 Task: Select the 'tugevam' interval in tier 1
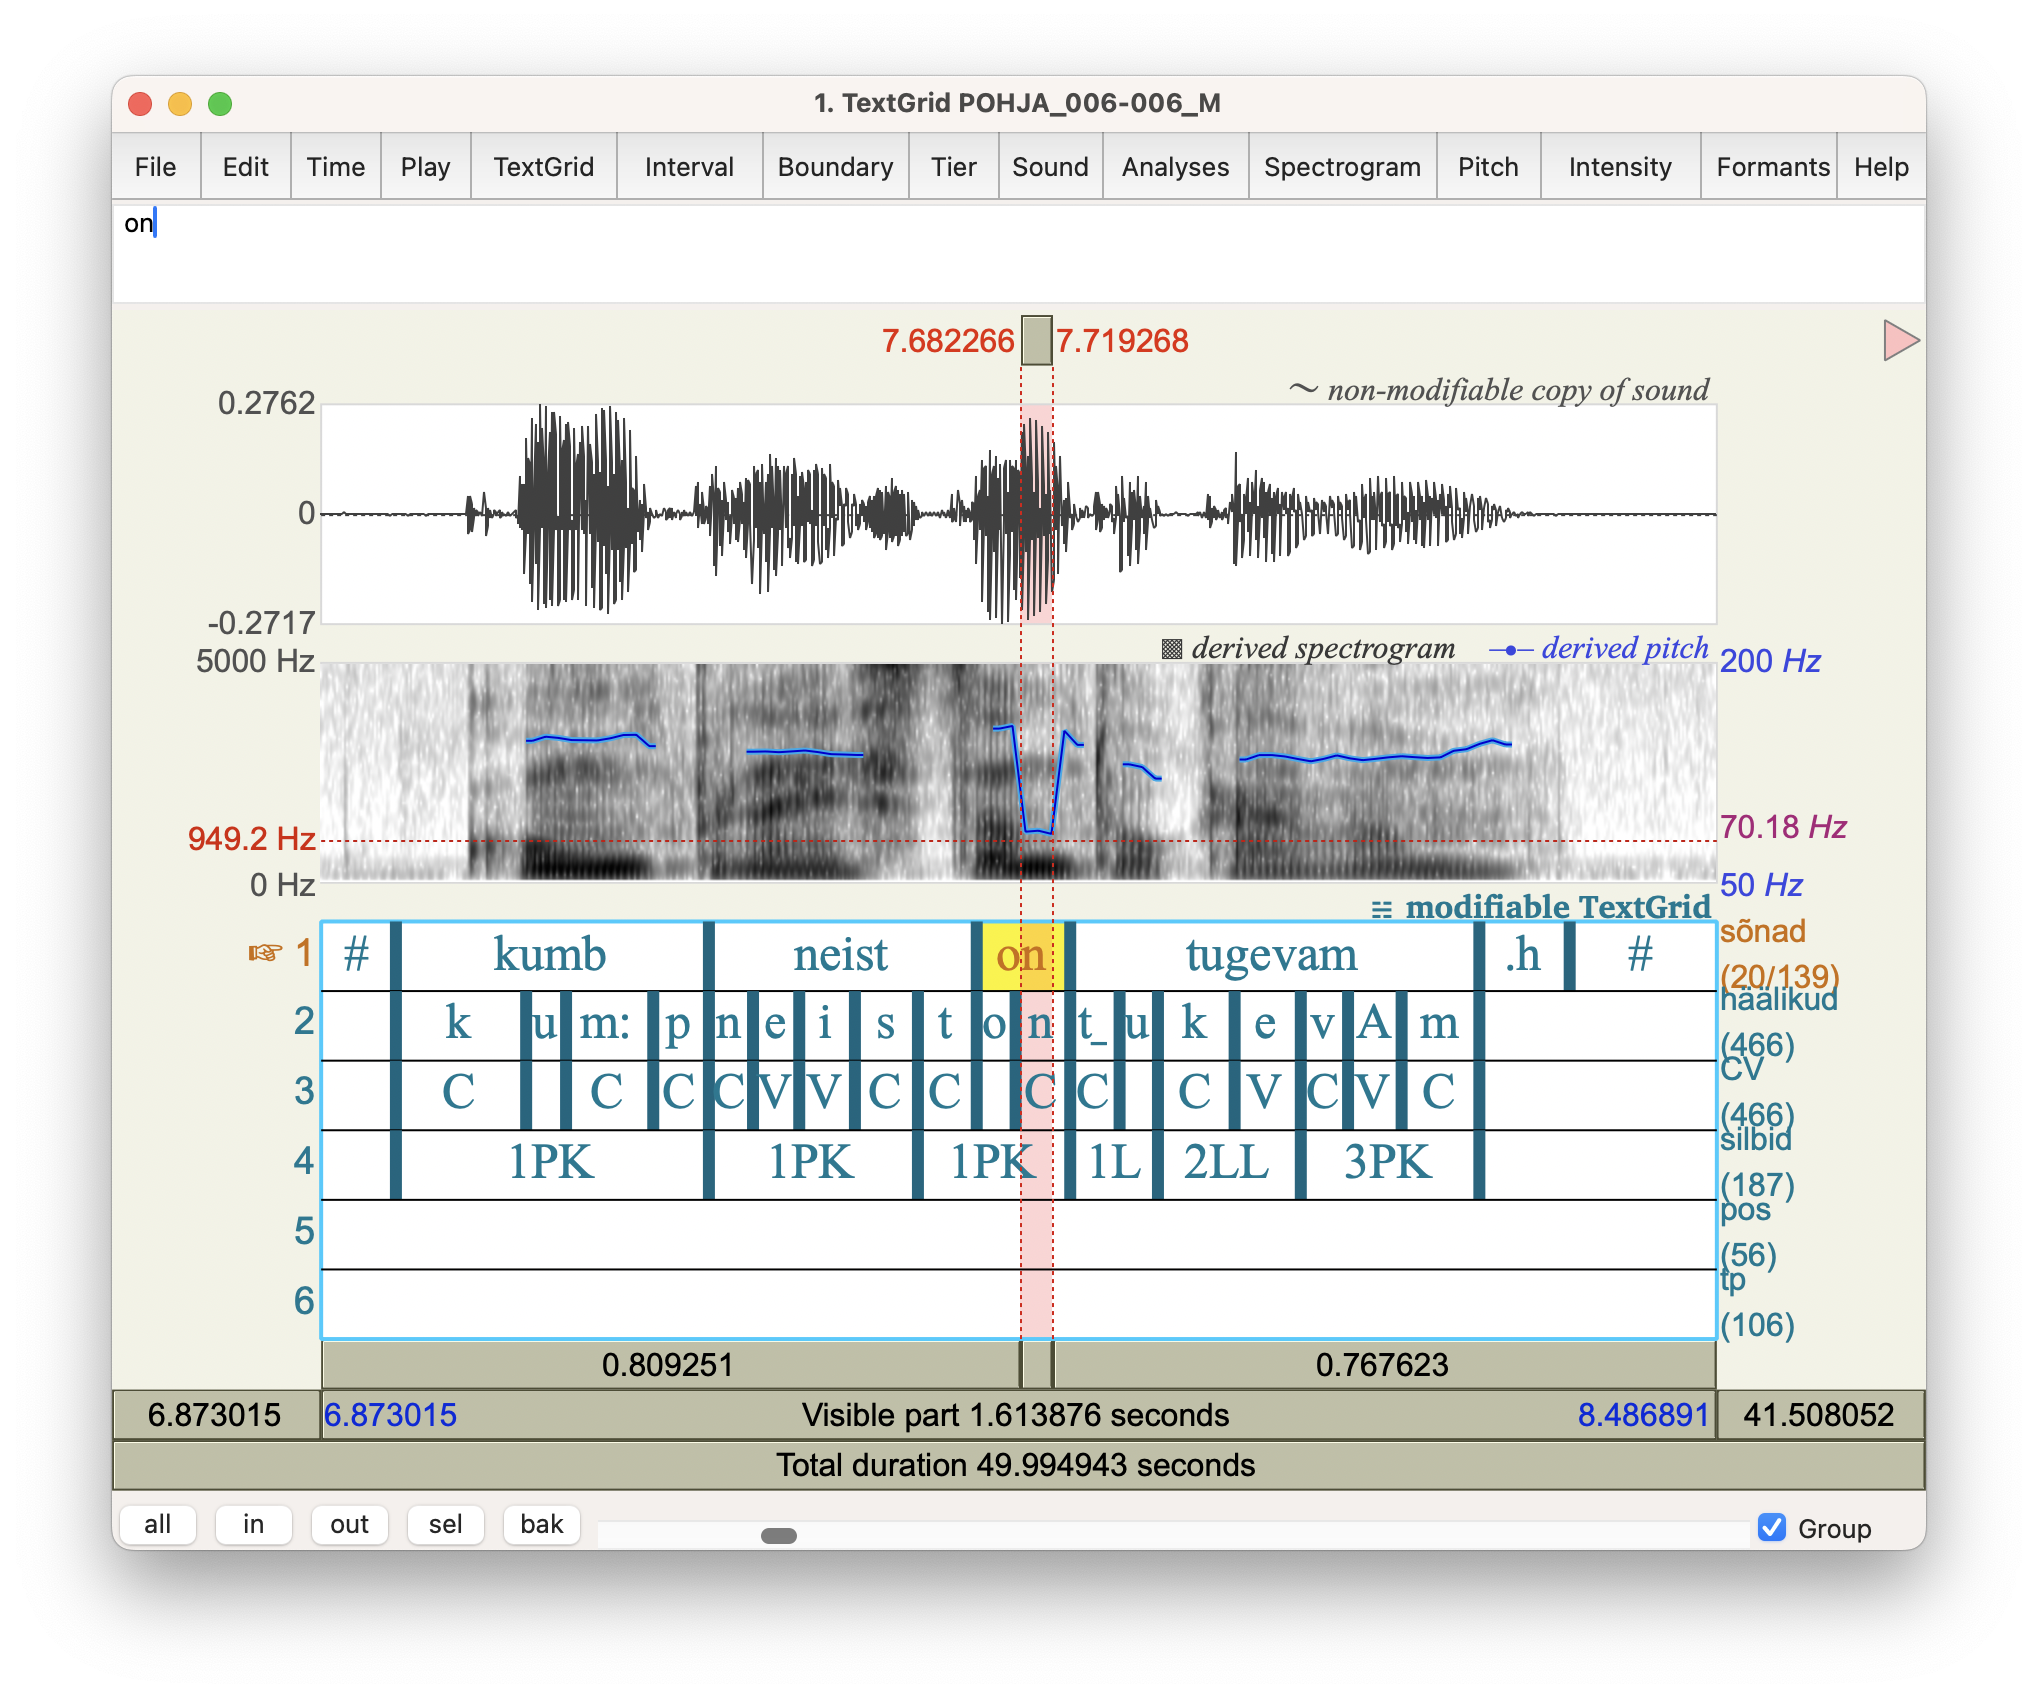click(x=1272, y=955)
